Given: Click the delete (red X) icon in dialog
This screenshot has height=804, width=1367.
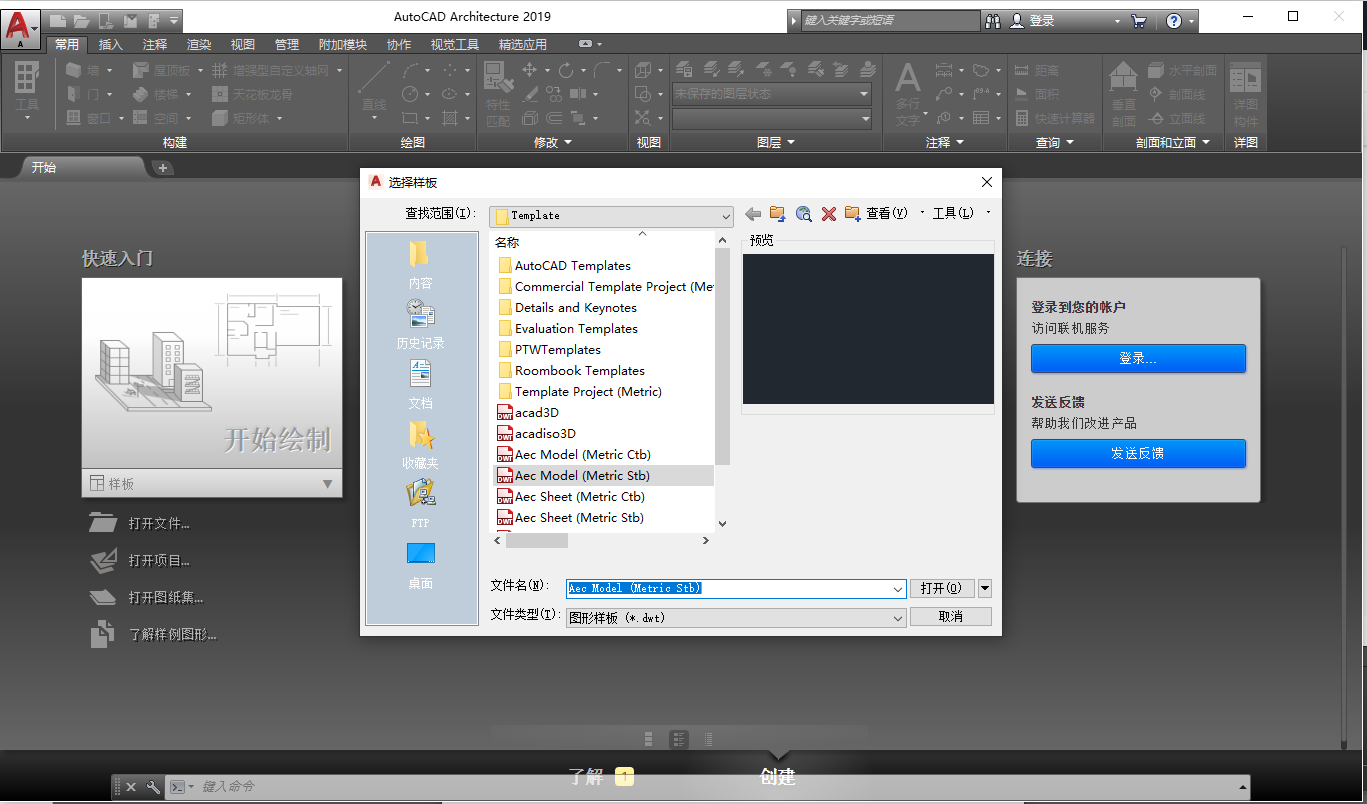Looking at the screenshot, I should 827,213.
